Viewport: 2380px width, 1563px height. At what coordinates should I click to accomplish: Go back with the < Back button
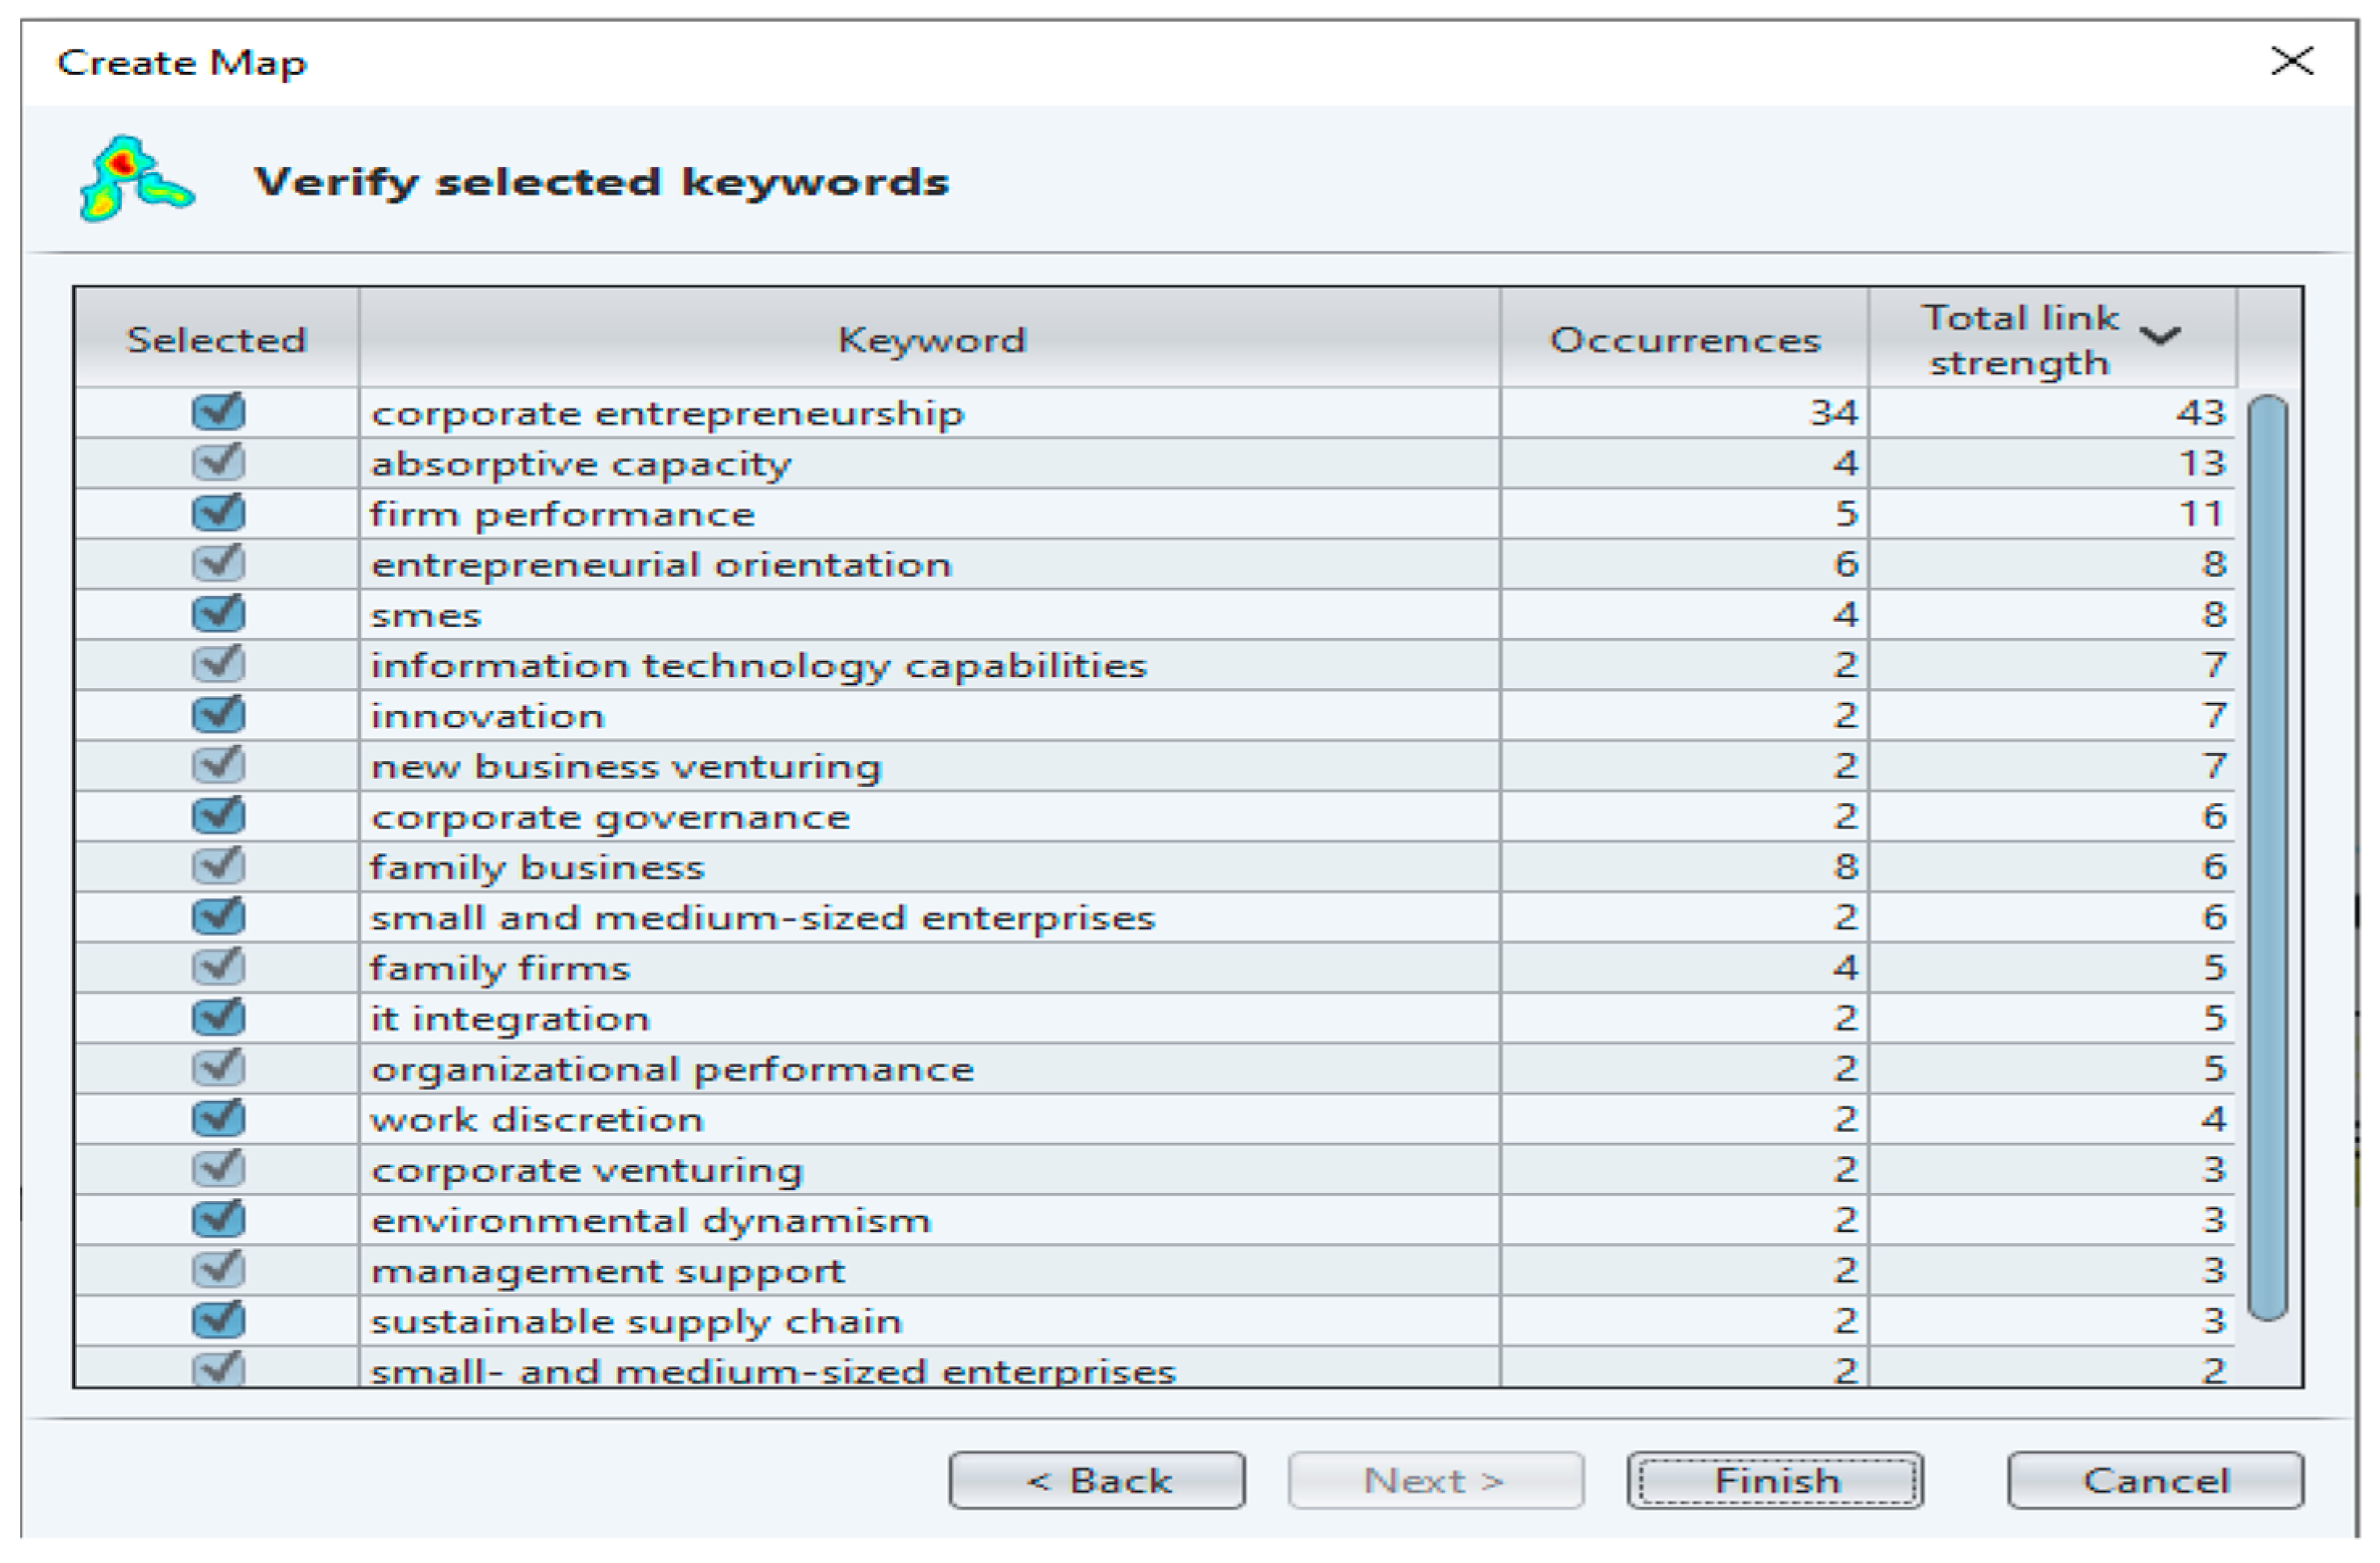pos(1097,1480)
